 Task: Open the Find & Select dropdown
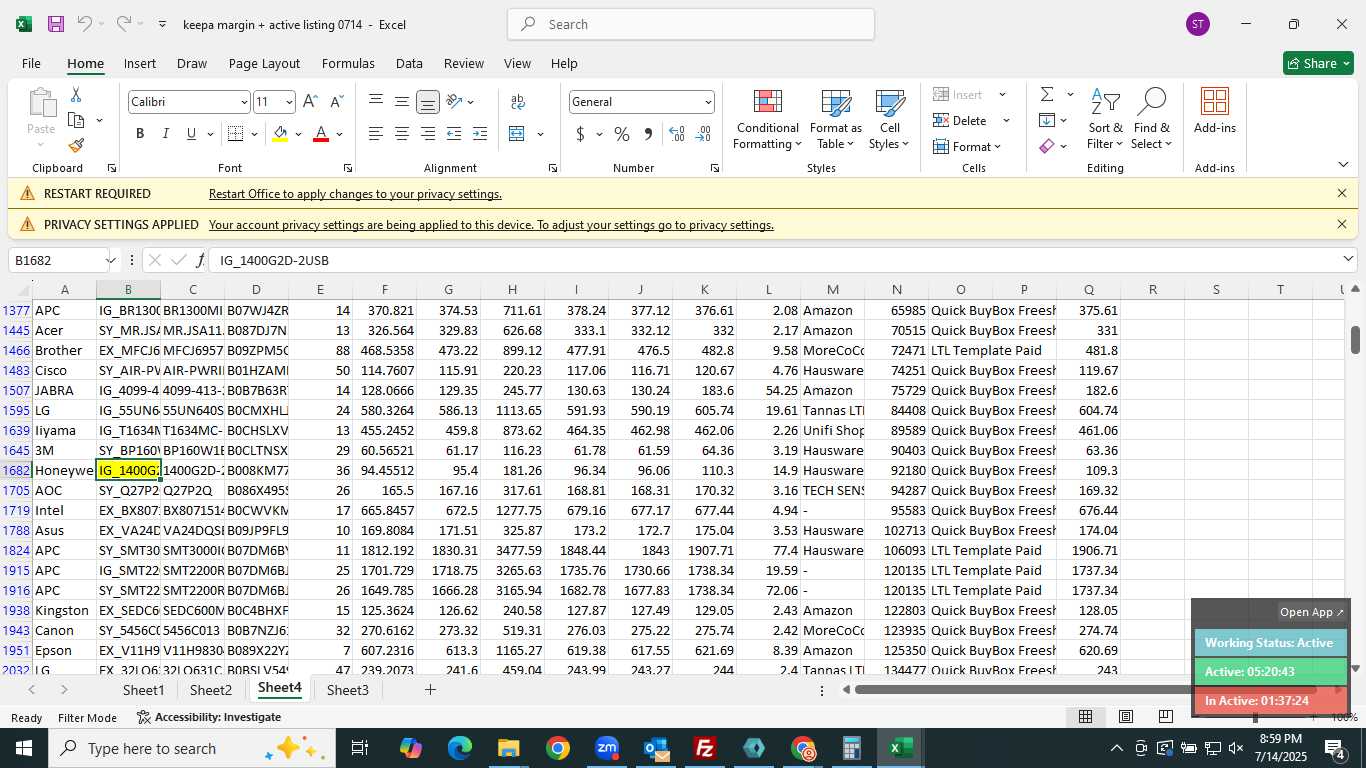(x=1152, y=120)
